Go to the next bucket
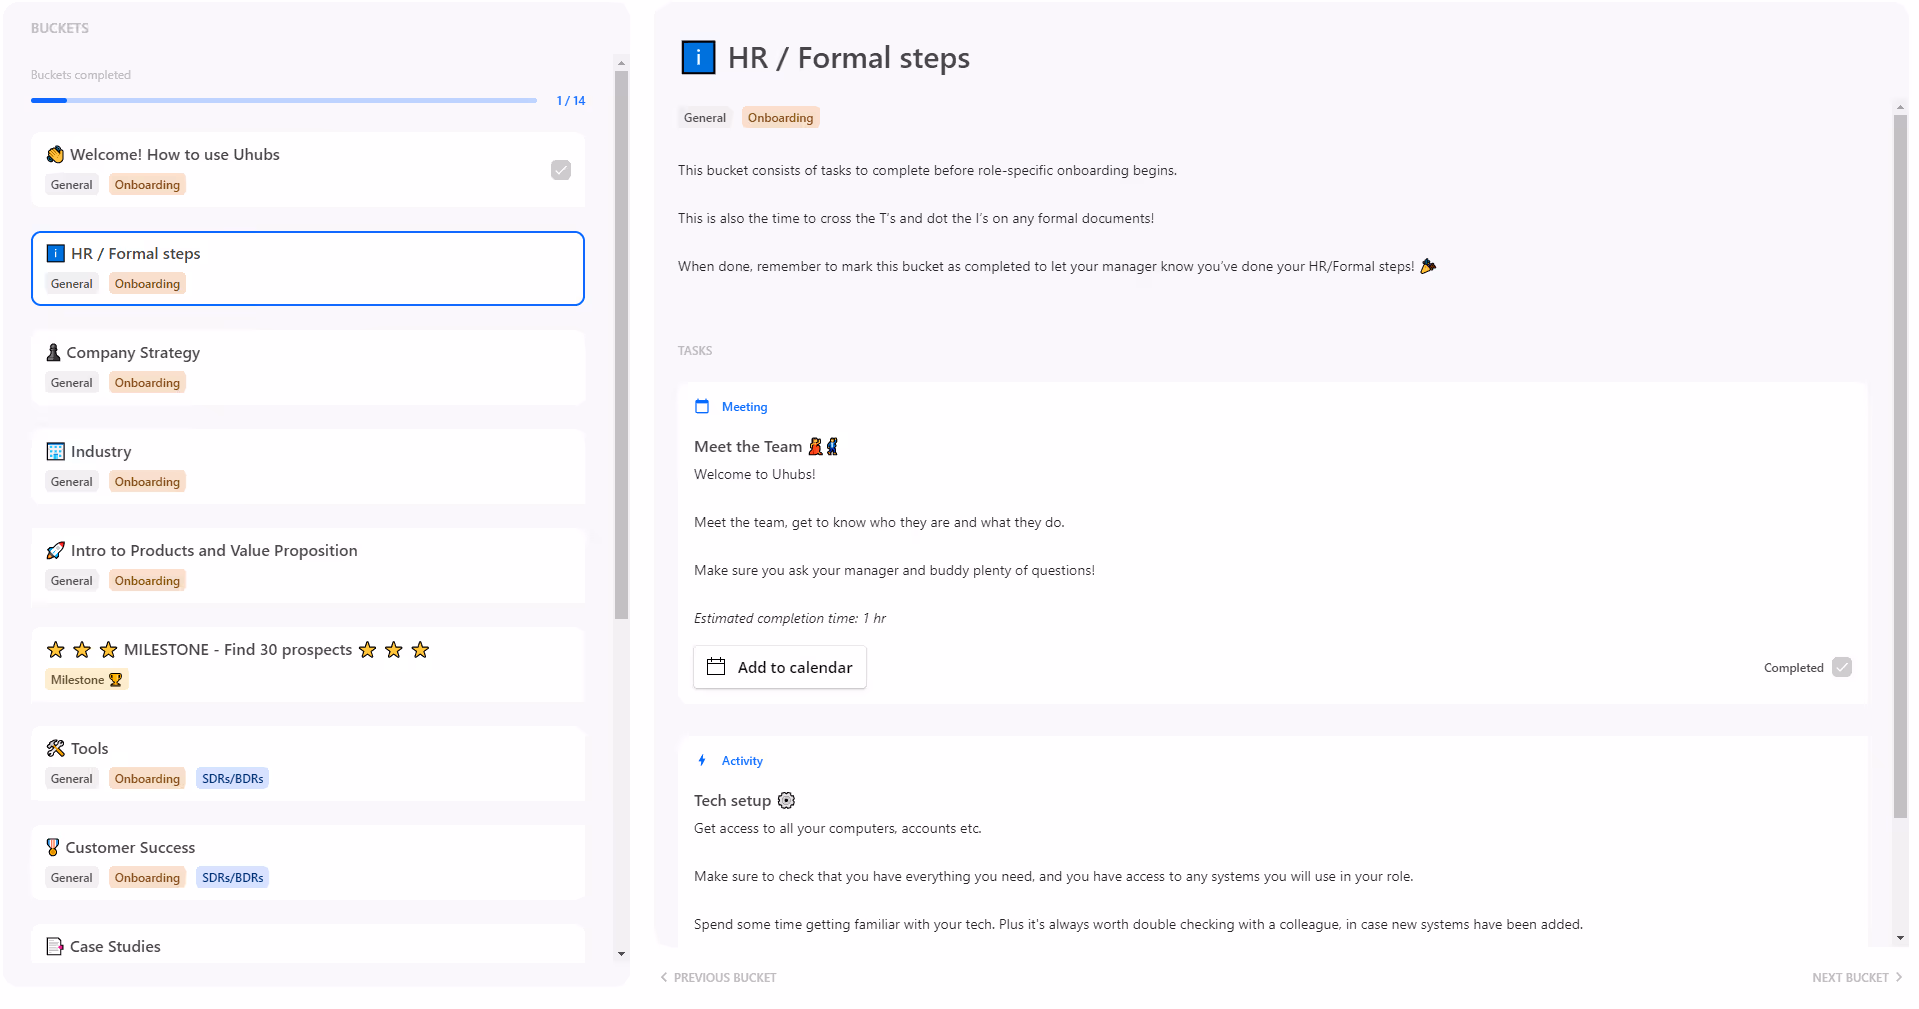1919x1009 pixels. (x=1857, y=977)
